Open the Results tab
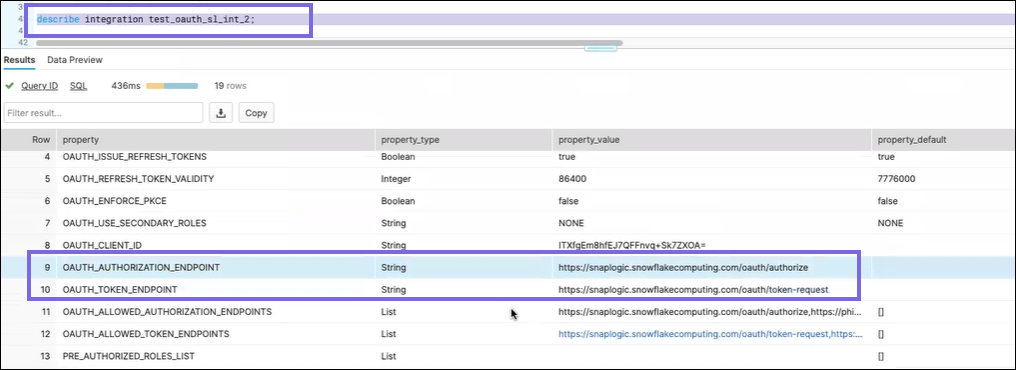Image resolution: width=1016 pixels, height=370 pixels. [19, 60]
